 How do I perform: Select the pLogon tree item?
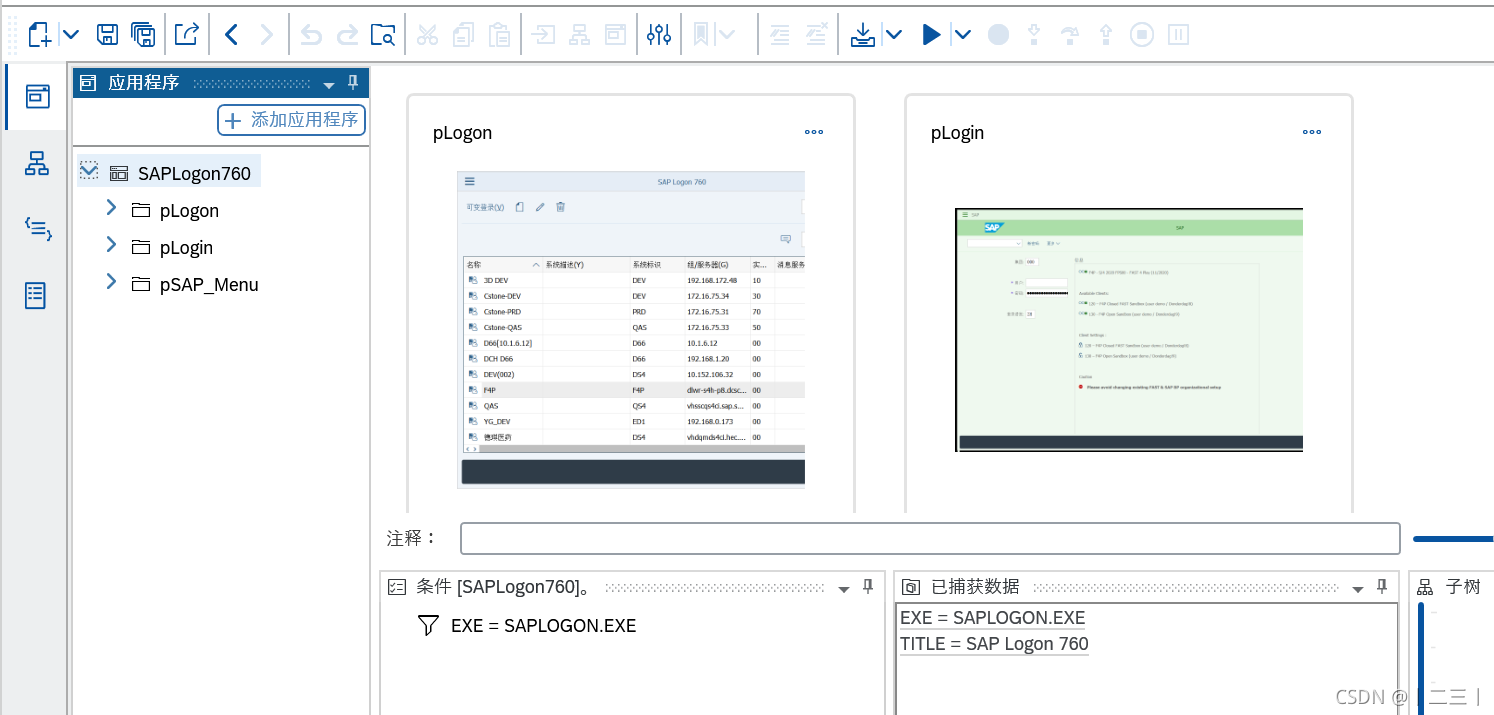[x=189, y=211]
